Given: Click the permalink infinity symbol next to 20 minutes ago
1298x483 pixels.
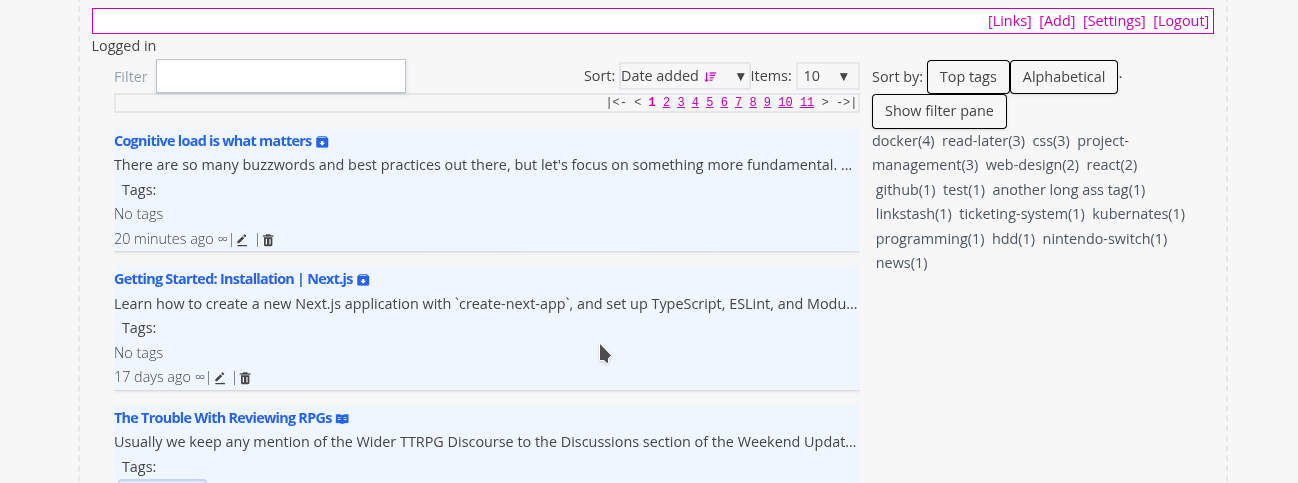Looking at the screenshot, I should click(222, 239).
